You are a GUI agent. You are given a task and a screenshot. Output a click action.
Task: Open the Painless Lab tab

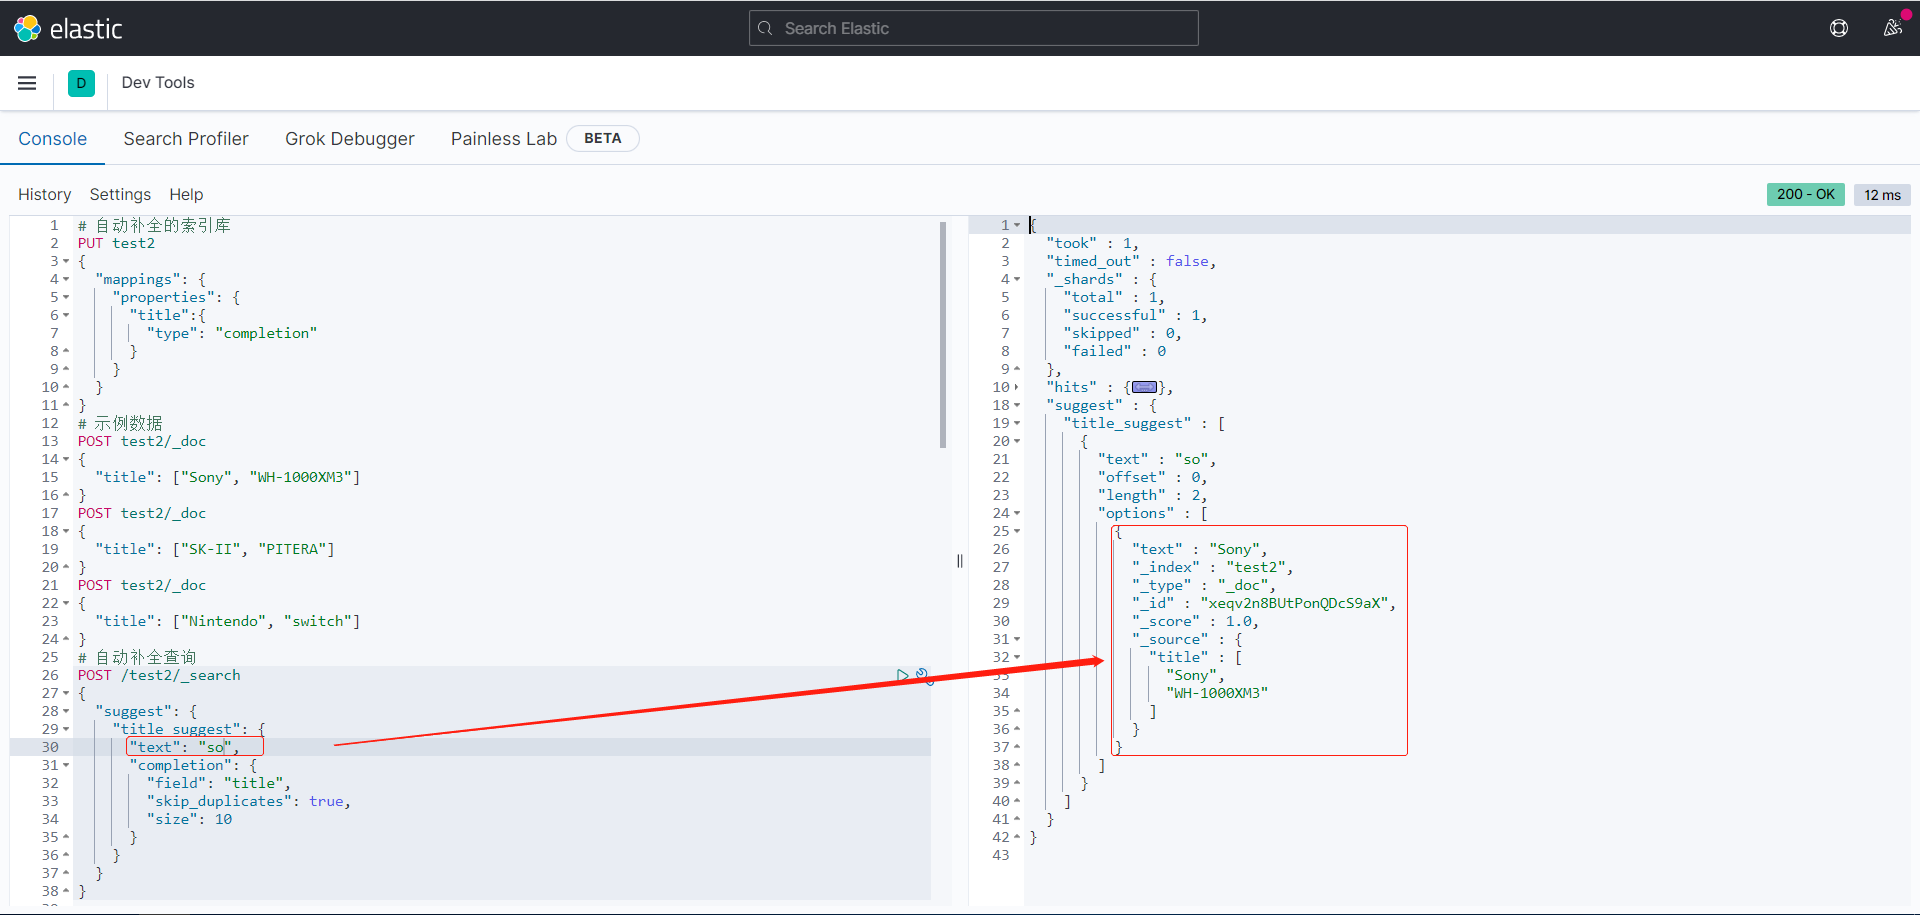click(x=503, y=139)
